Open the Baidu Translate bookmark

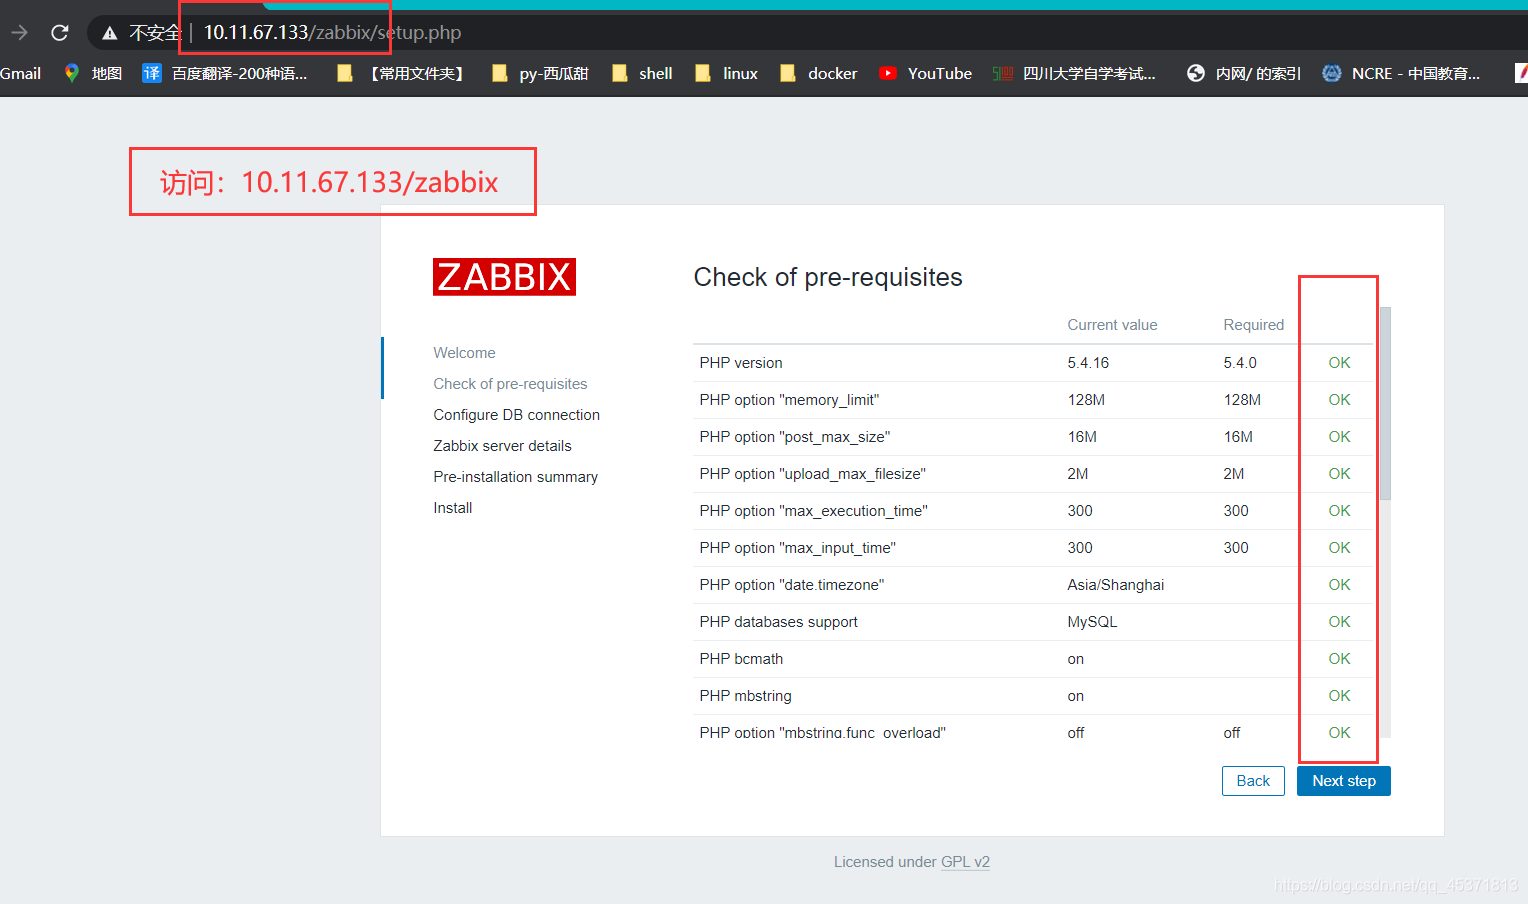click(225, 73)
